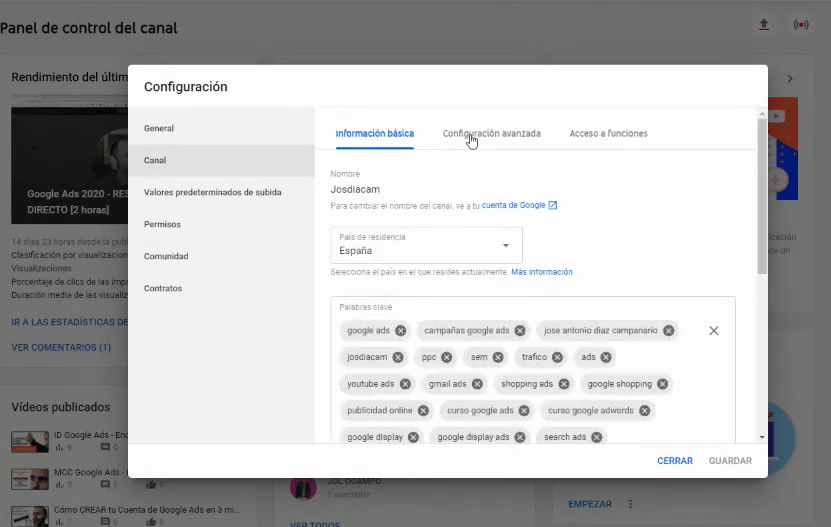Viewport: 831px width, 527px height.
Task: Remove the "trafico" keyword chip
Action: coord(557,357)
